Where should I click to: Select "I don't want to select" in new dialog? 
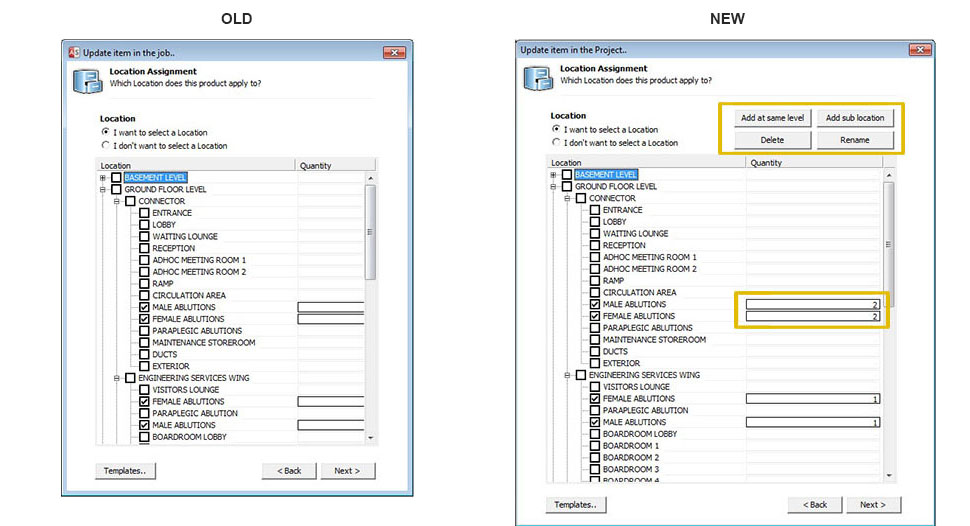557,143
